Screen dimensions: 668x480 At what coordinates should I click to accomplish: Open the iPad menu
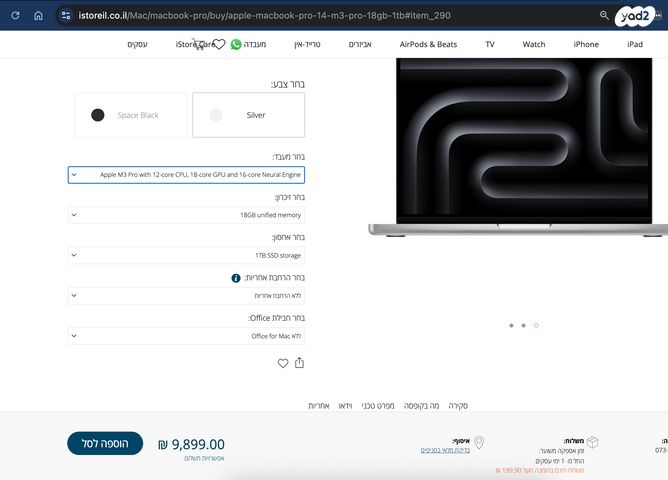[x=635, y=44]
